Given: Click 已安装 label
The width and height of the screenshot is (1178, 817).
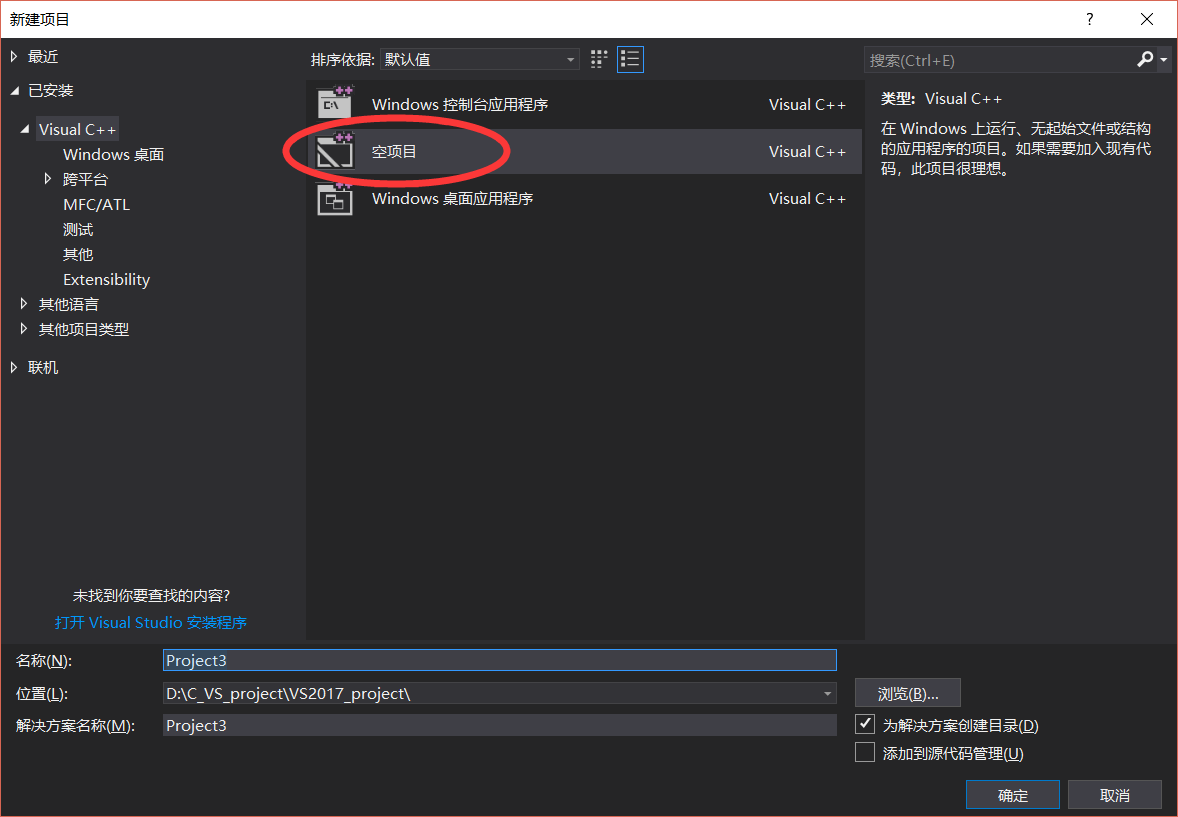Looking at the screenshot, I should click(x=50, y=90).
